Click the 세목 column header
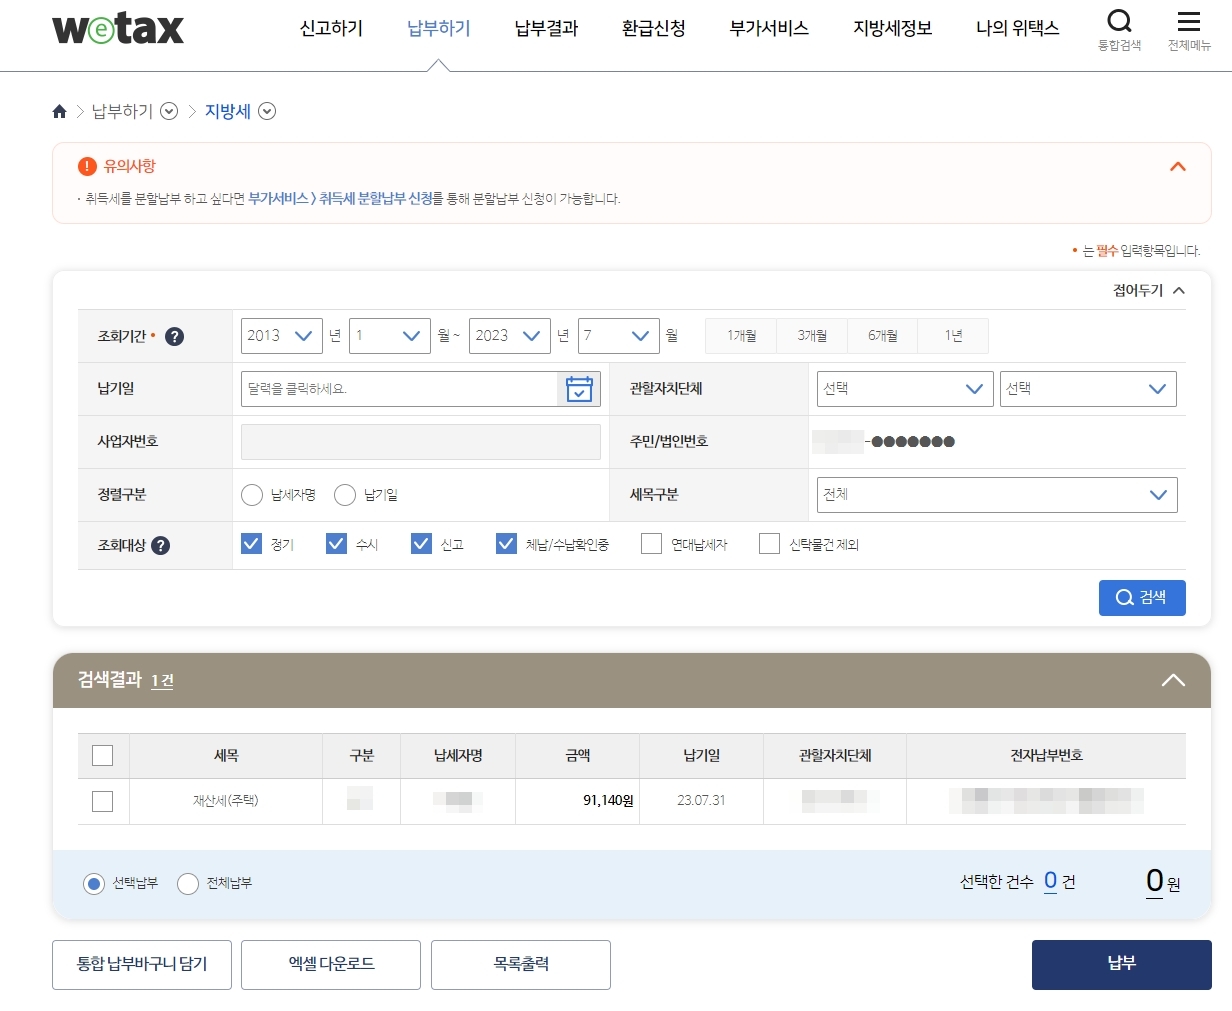1232x1011 pixels. [226, 756]
